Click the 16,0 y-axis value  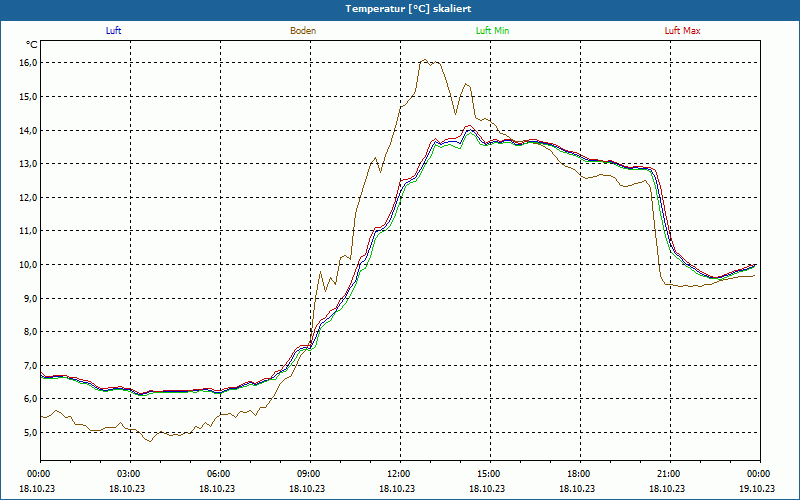[x=28, y=63]
